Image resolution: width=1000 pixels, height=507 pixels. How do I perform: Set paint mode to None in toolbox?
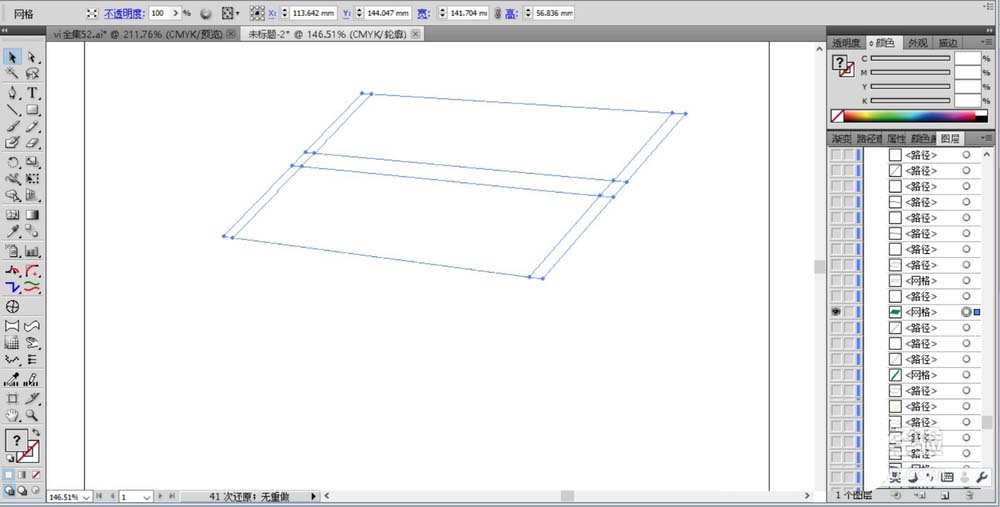pyautogui.click(x=36, y=475)
